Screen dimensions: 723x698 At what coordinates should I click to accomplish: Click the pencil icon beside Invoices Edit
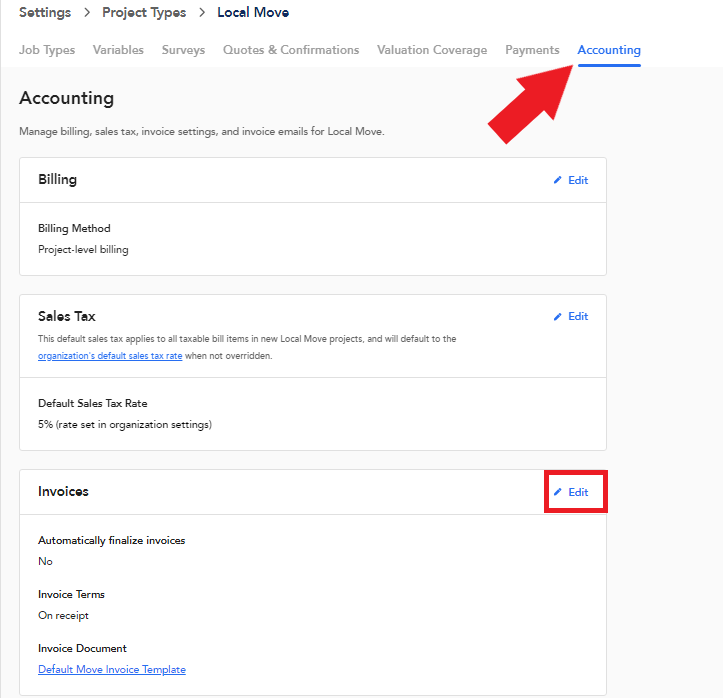[x=557, y=492]
